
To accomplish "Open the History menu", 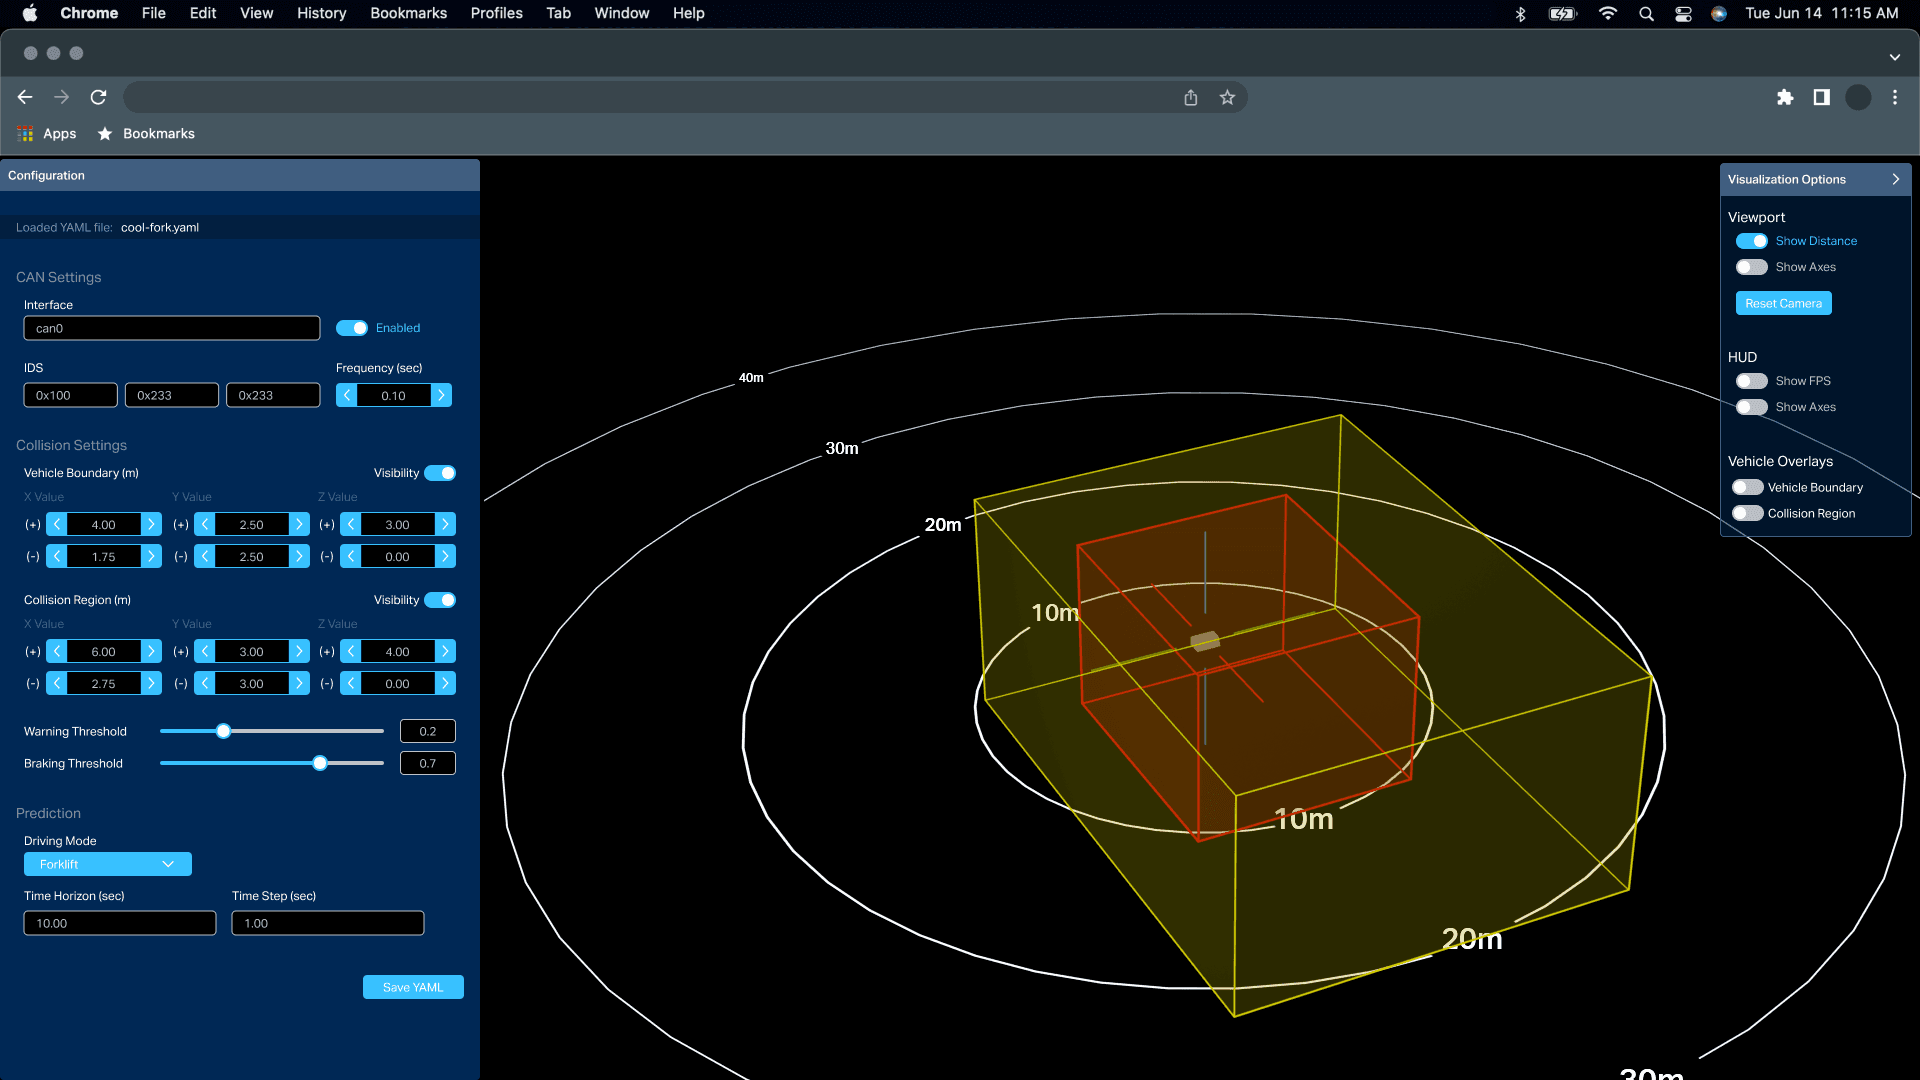I will click(x=321, y=13).
